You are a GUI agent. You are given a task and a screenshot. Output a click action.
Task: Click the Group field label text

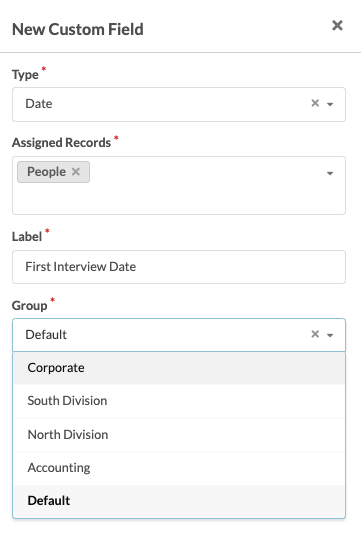(30, 306)
